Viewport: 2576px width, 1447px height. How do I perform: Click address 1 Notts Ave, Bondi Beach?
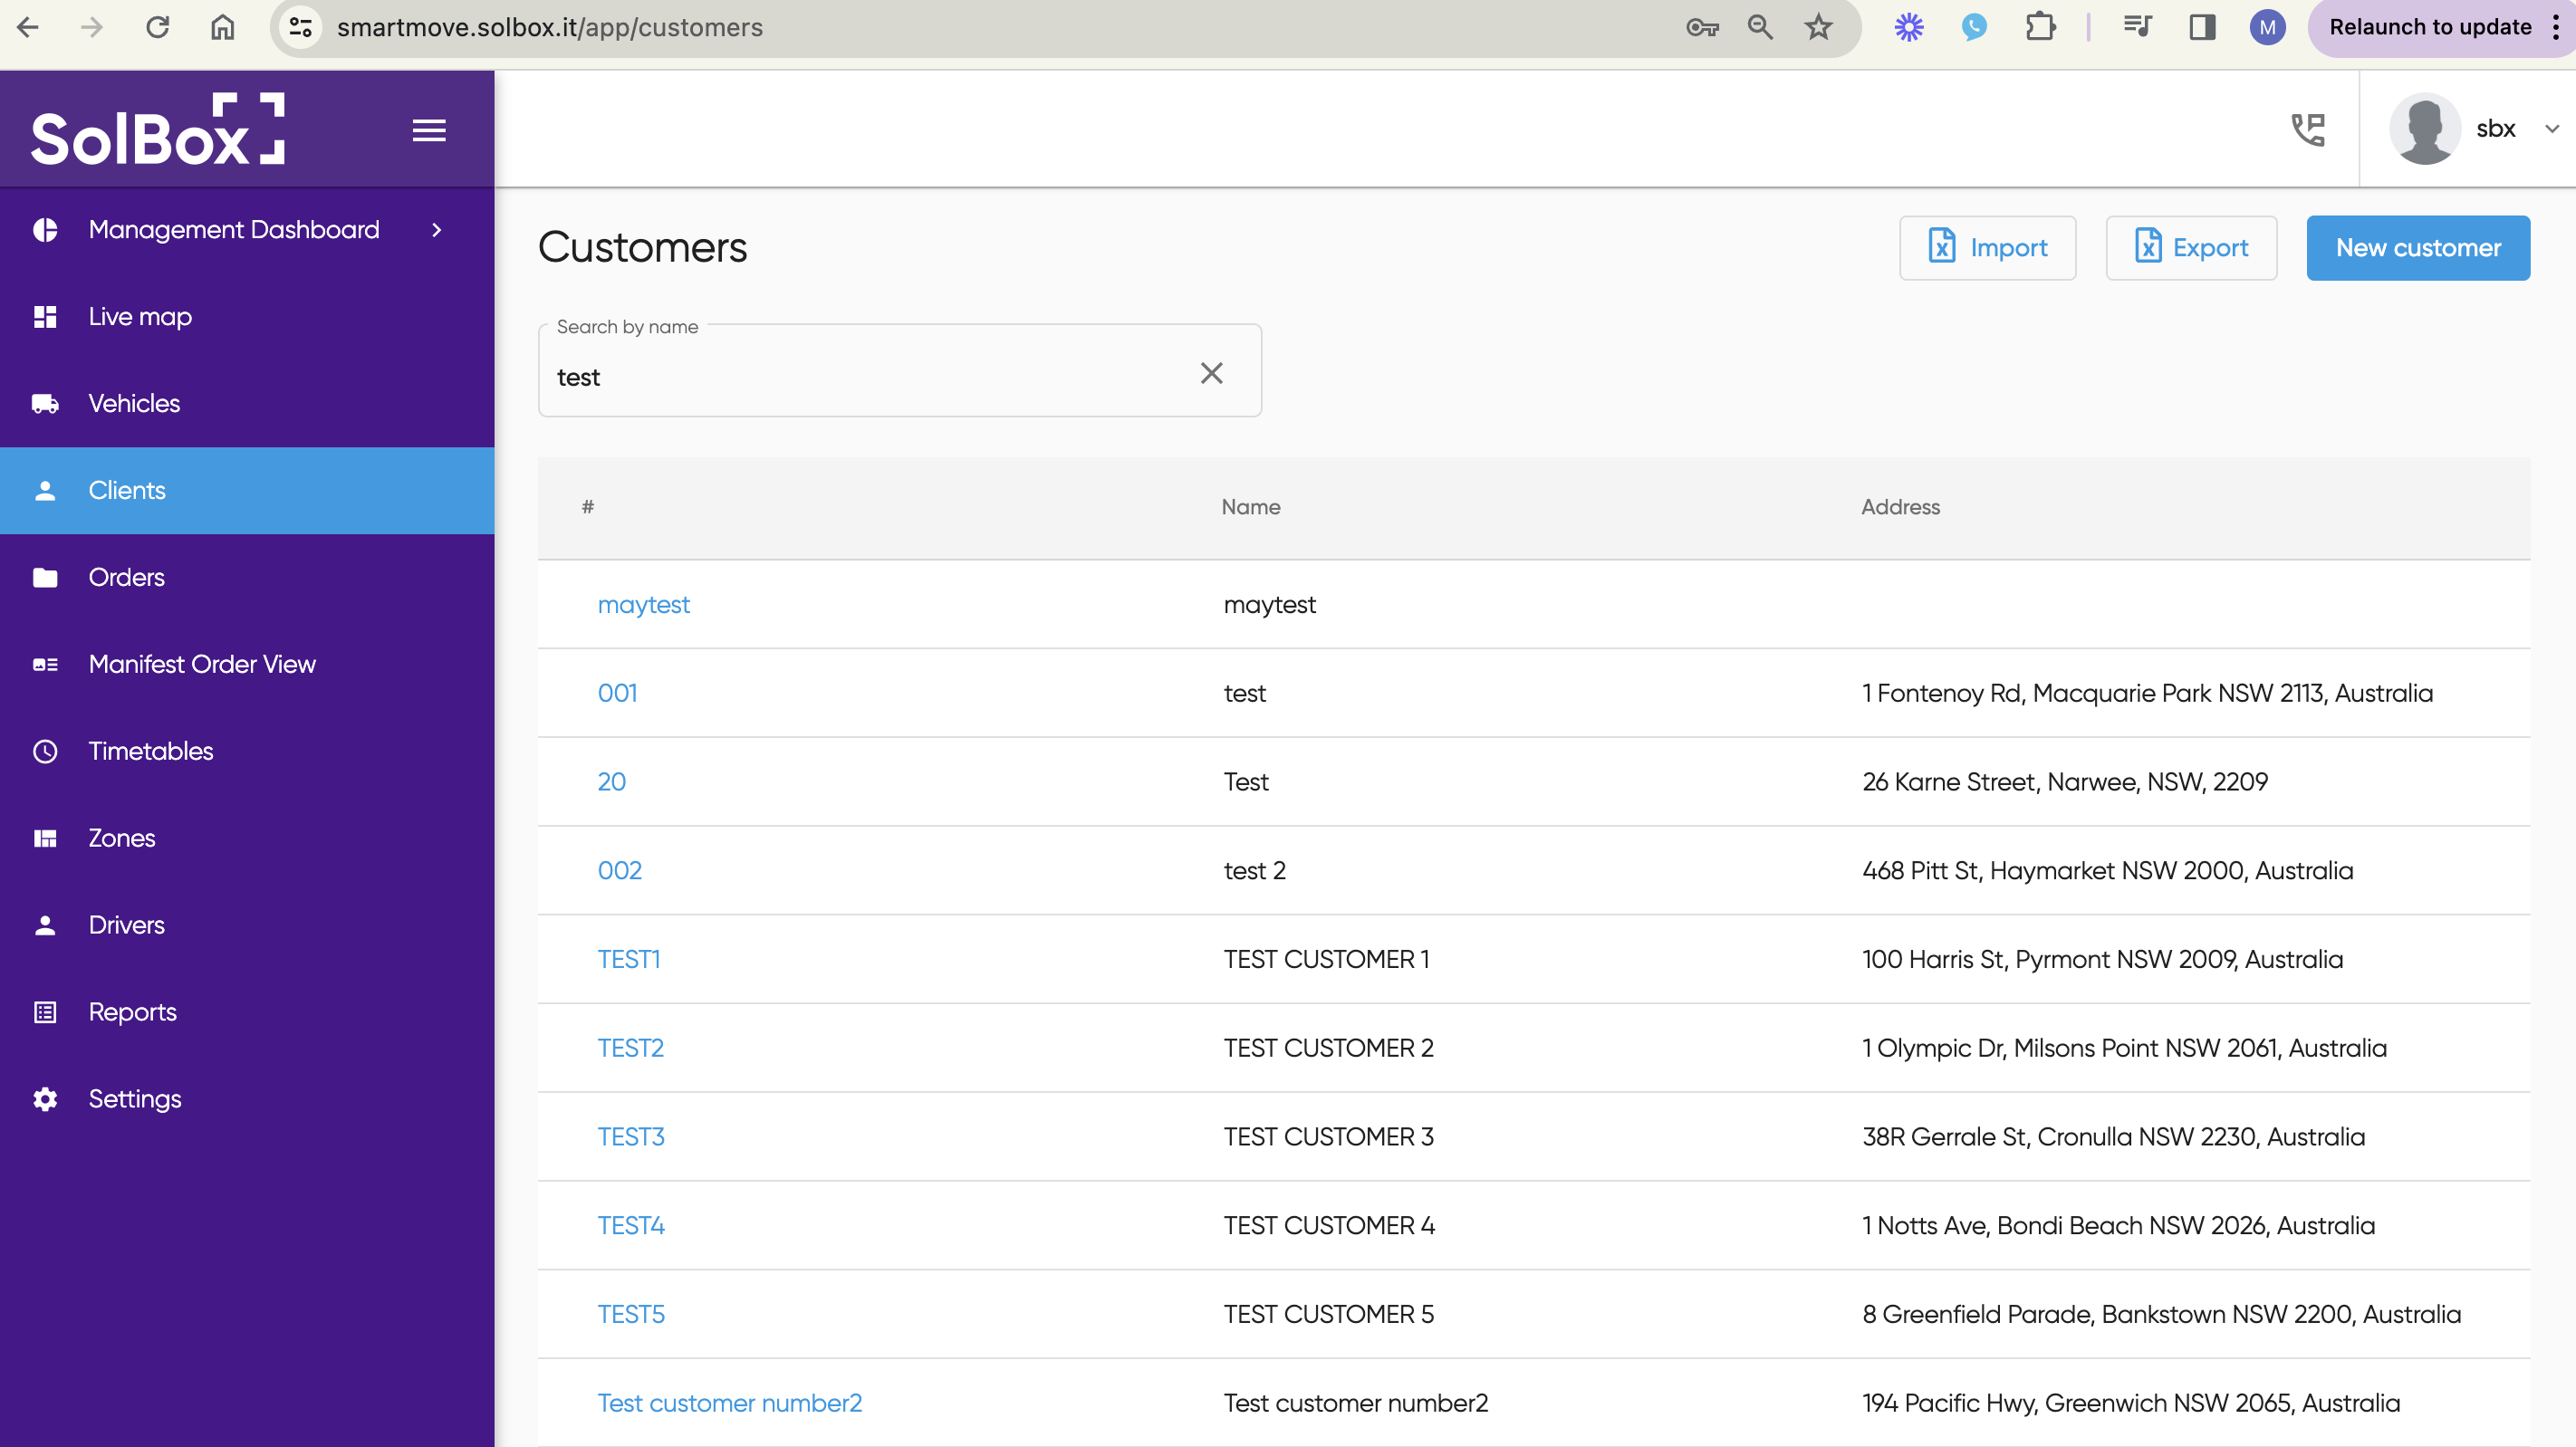click(x=2117, y=1226)
